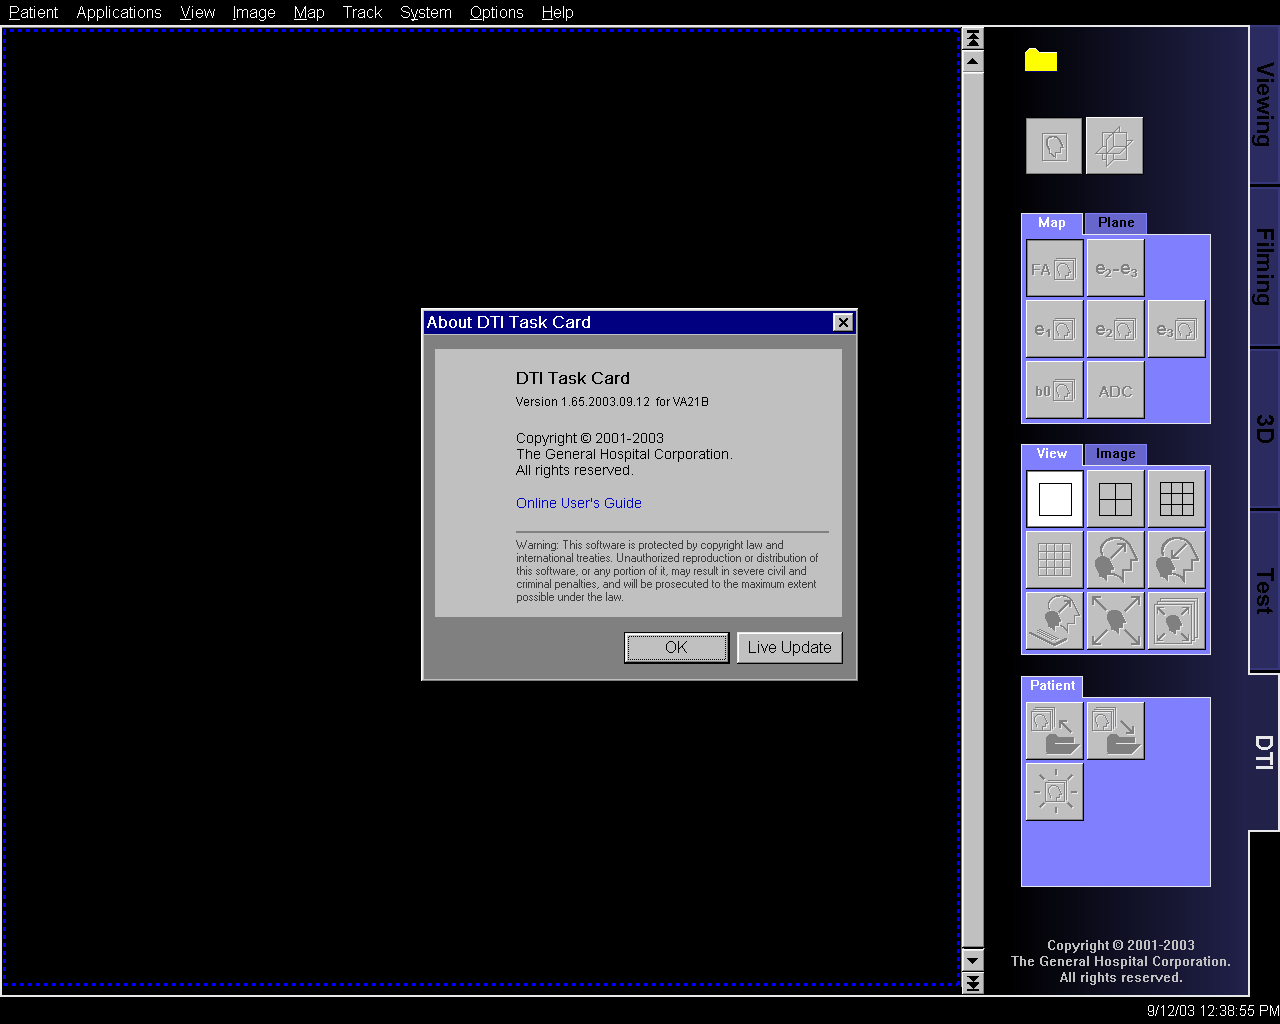This screenshot has height=1024, width=1280.
Task: Open the View tab
Action: pos(1051,454)
